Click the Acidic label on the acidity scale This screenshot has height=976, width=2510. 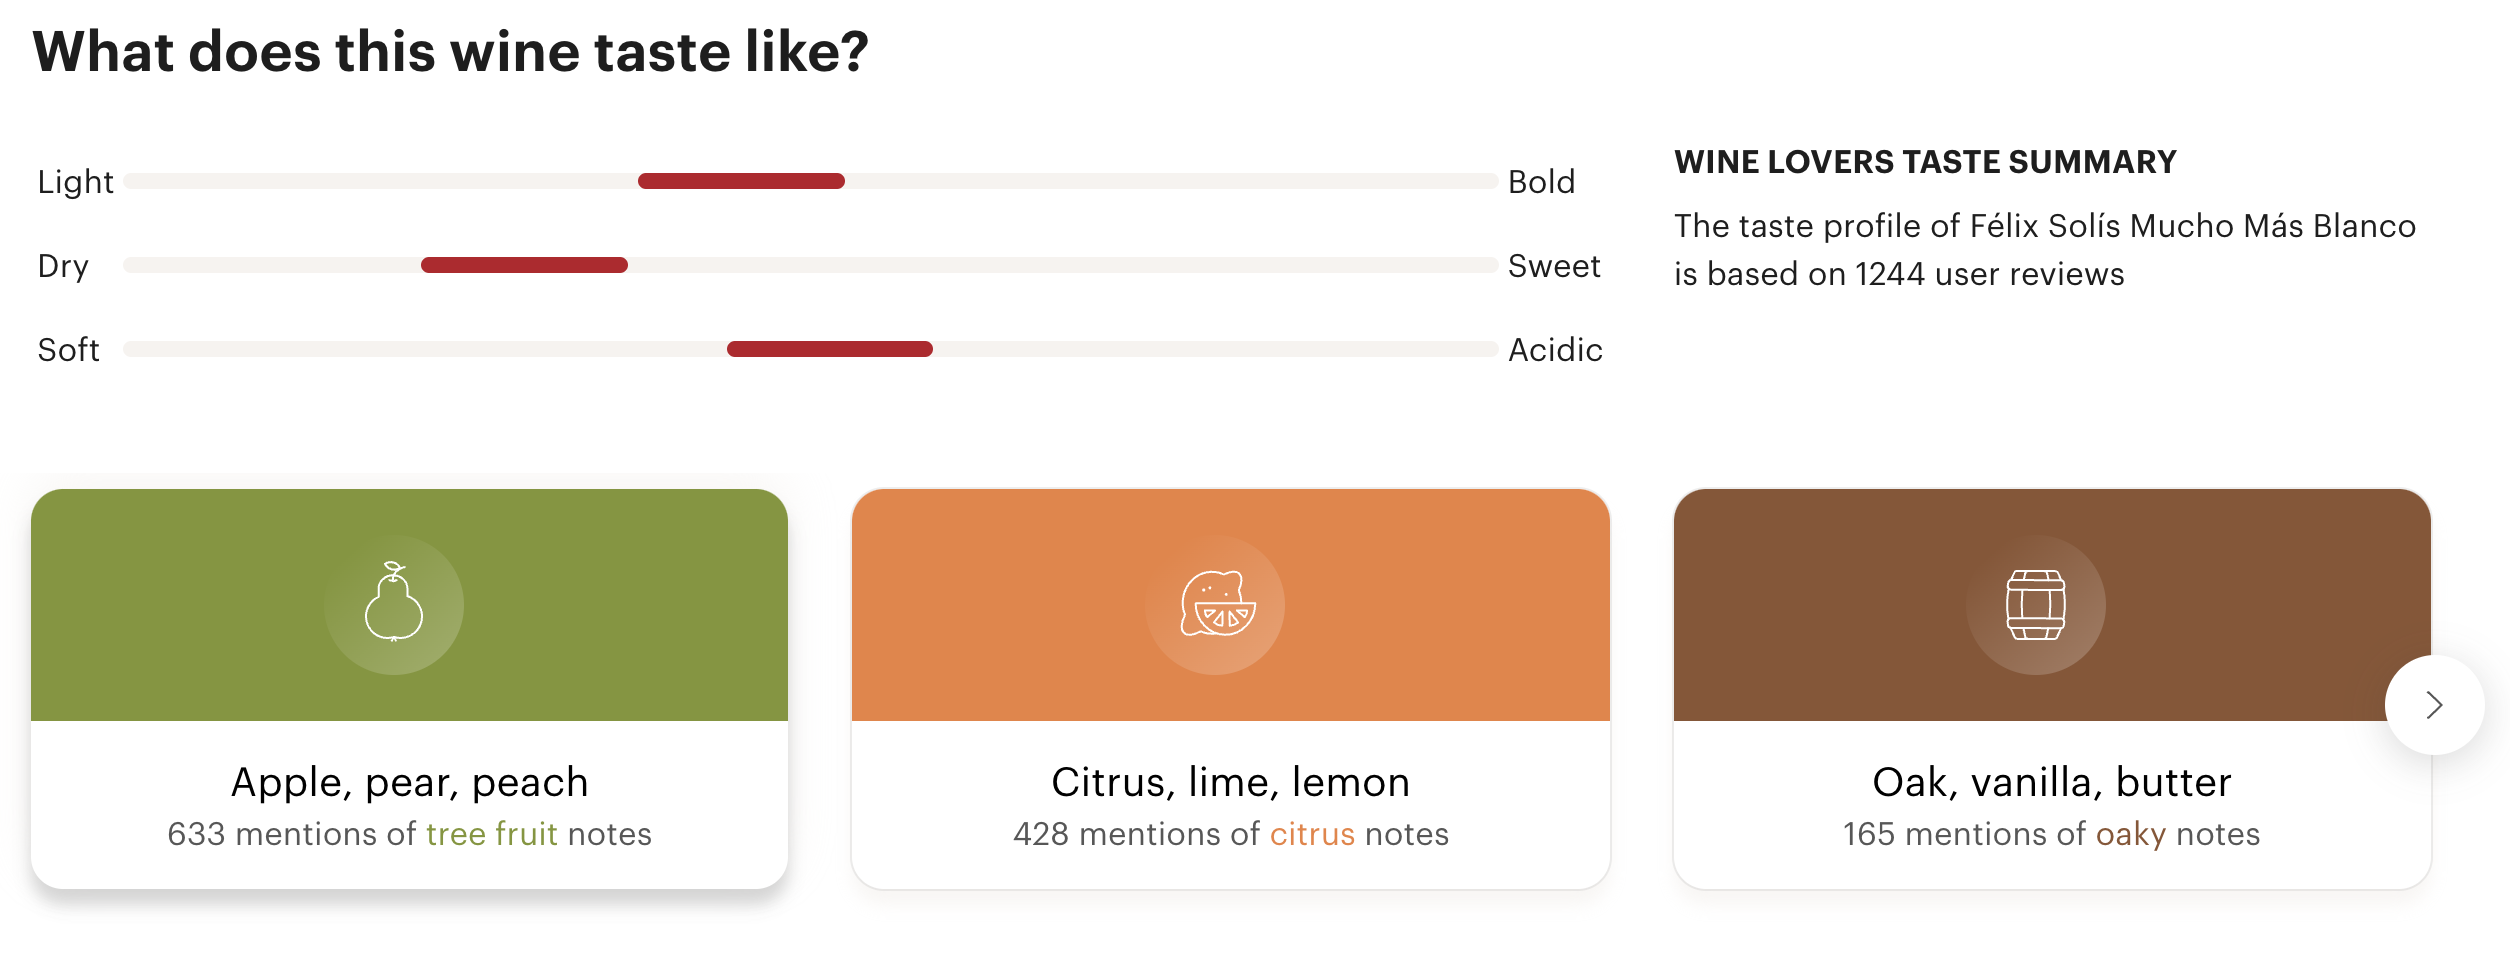pos(1555,350)
